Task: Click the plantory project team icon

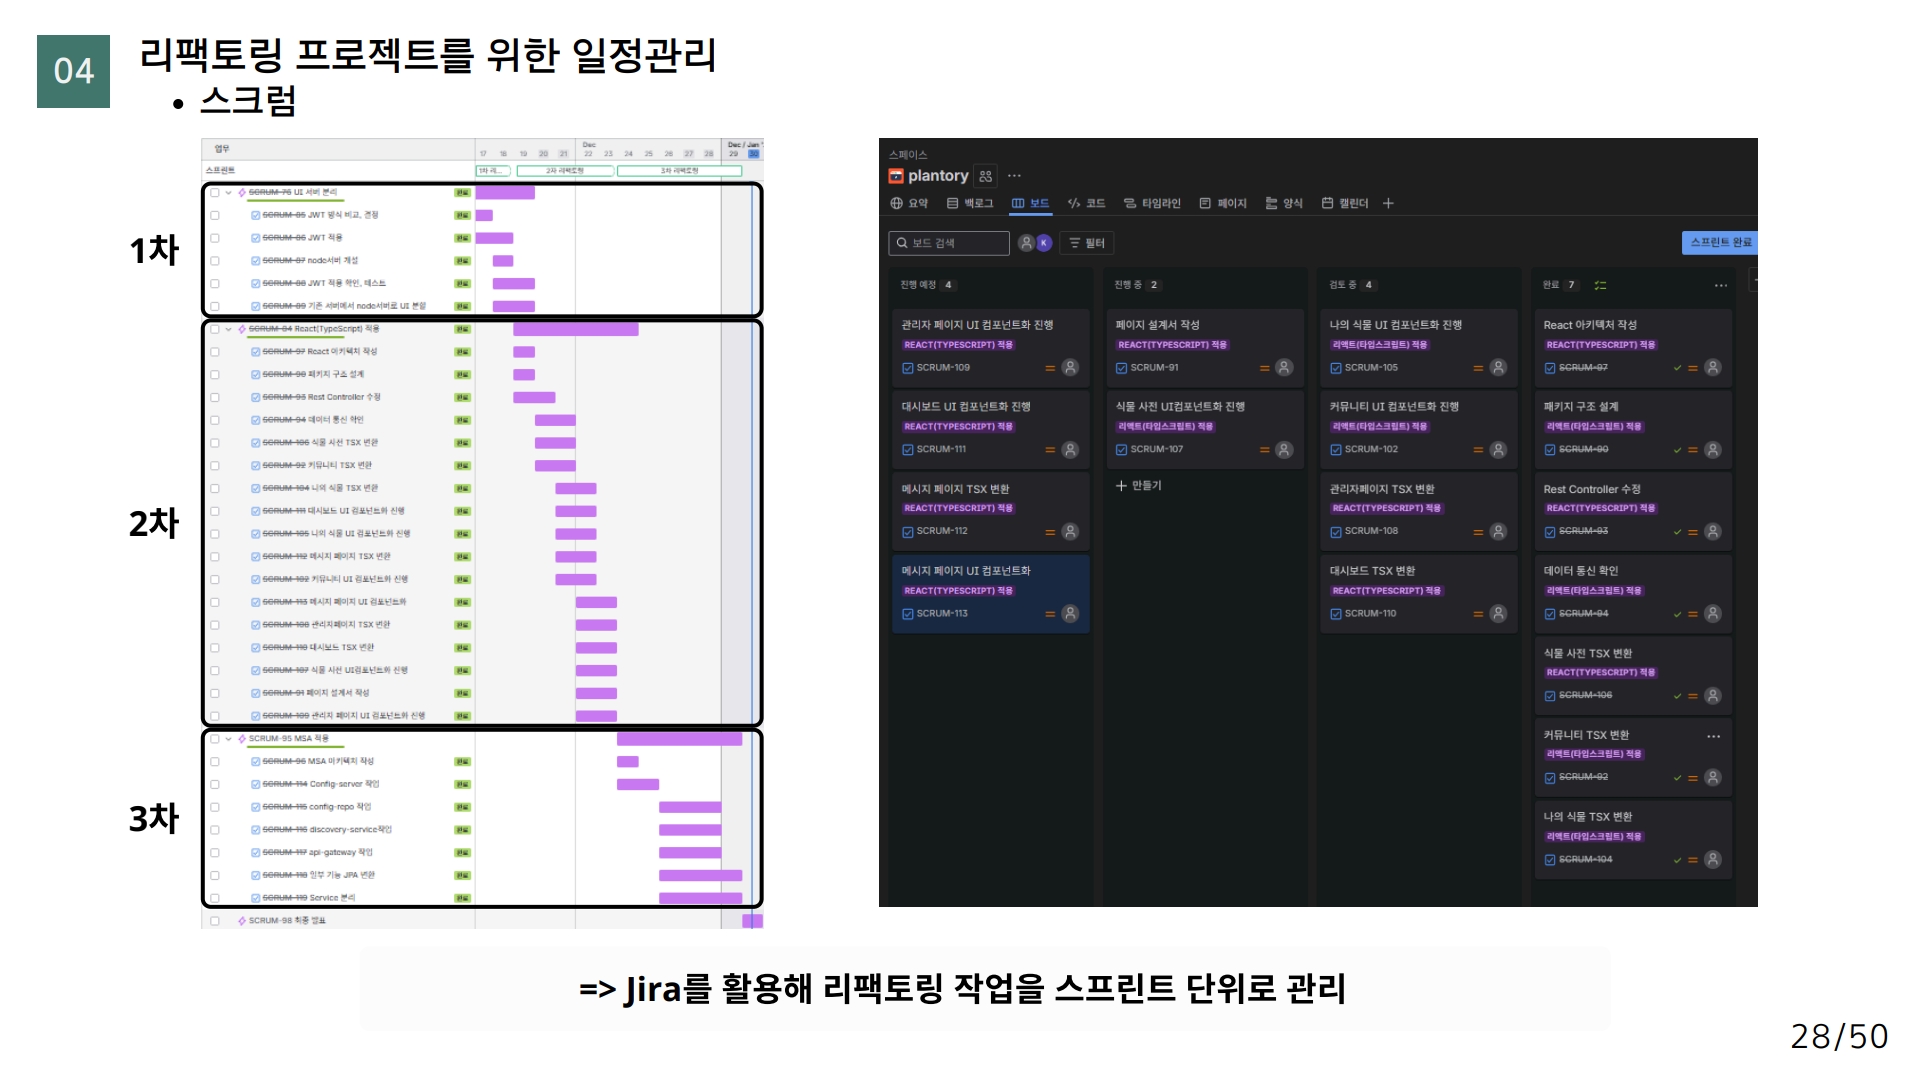Action: click(986, 176)
